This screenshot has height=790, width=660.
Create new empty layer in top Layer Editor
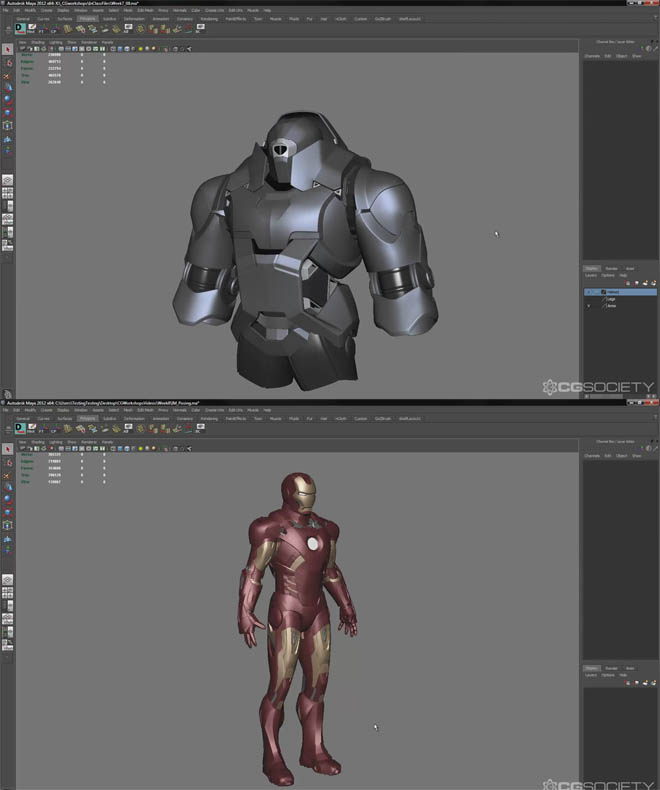645,283
